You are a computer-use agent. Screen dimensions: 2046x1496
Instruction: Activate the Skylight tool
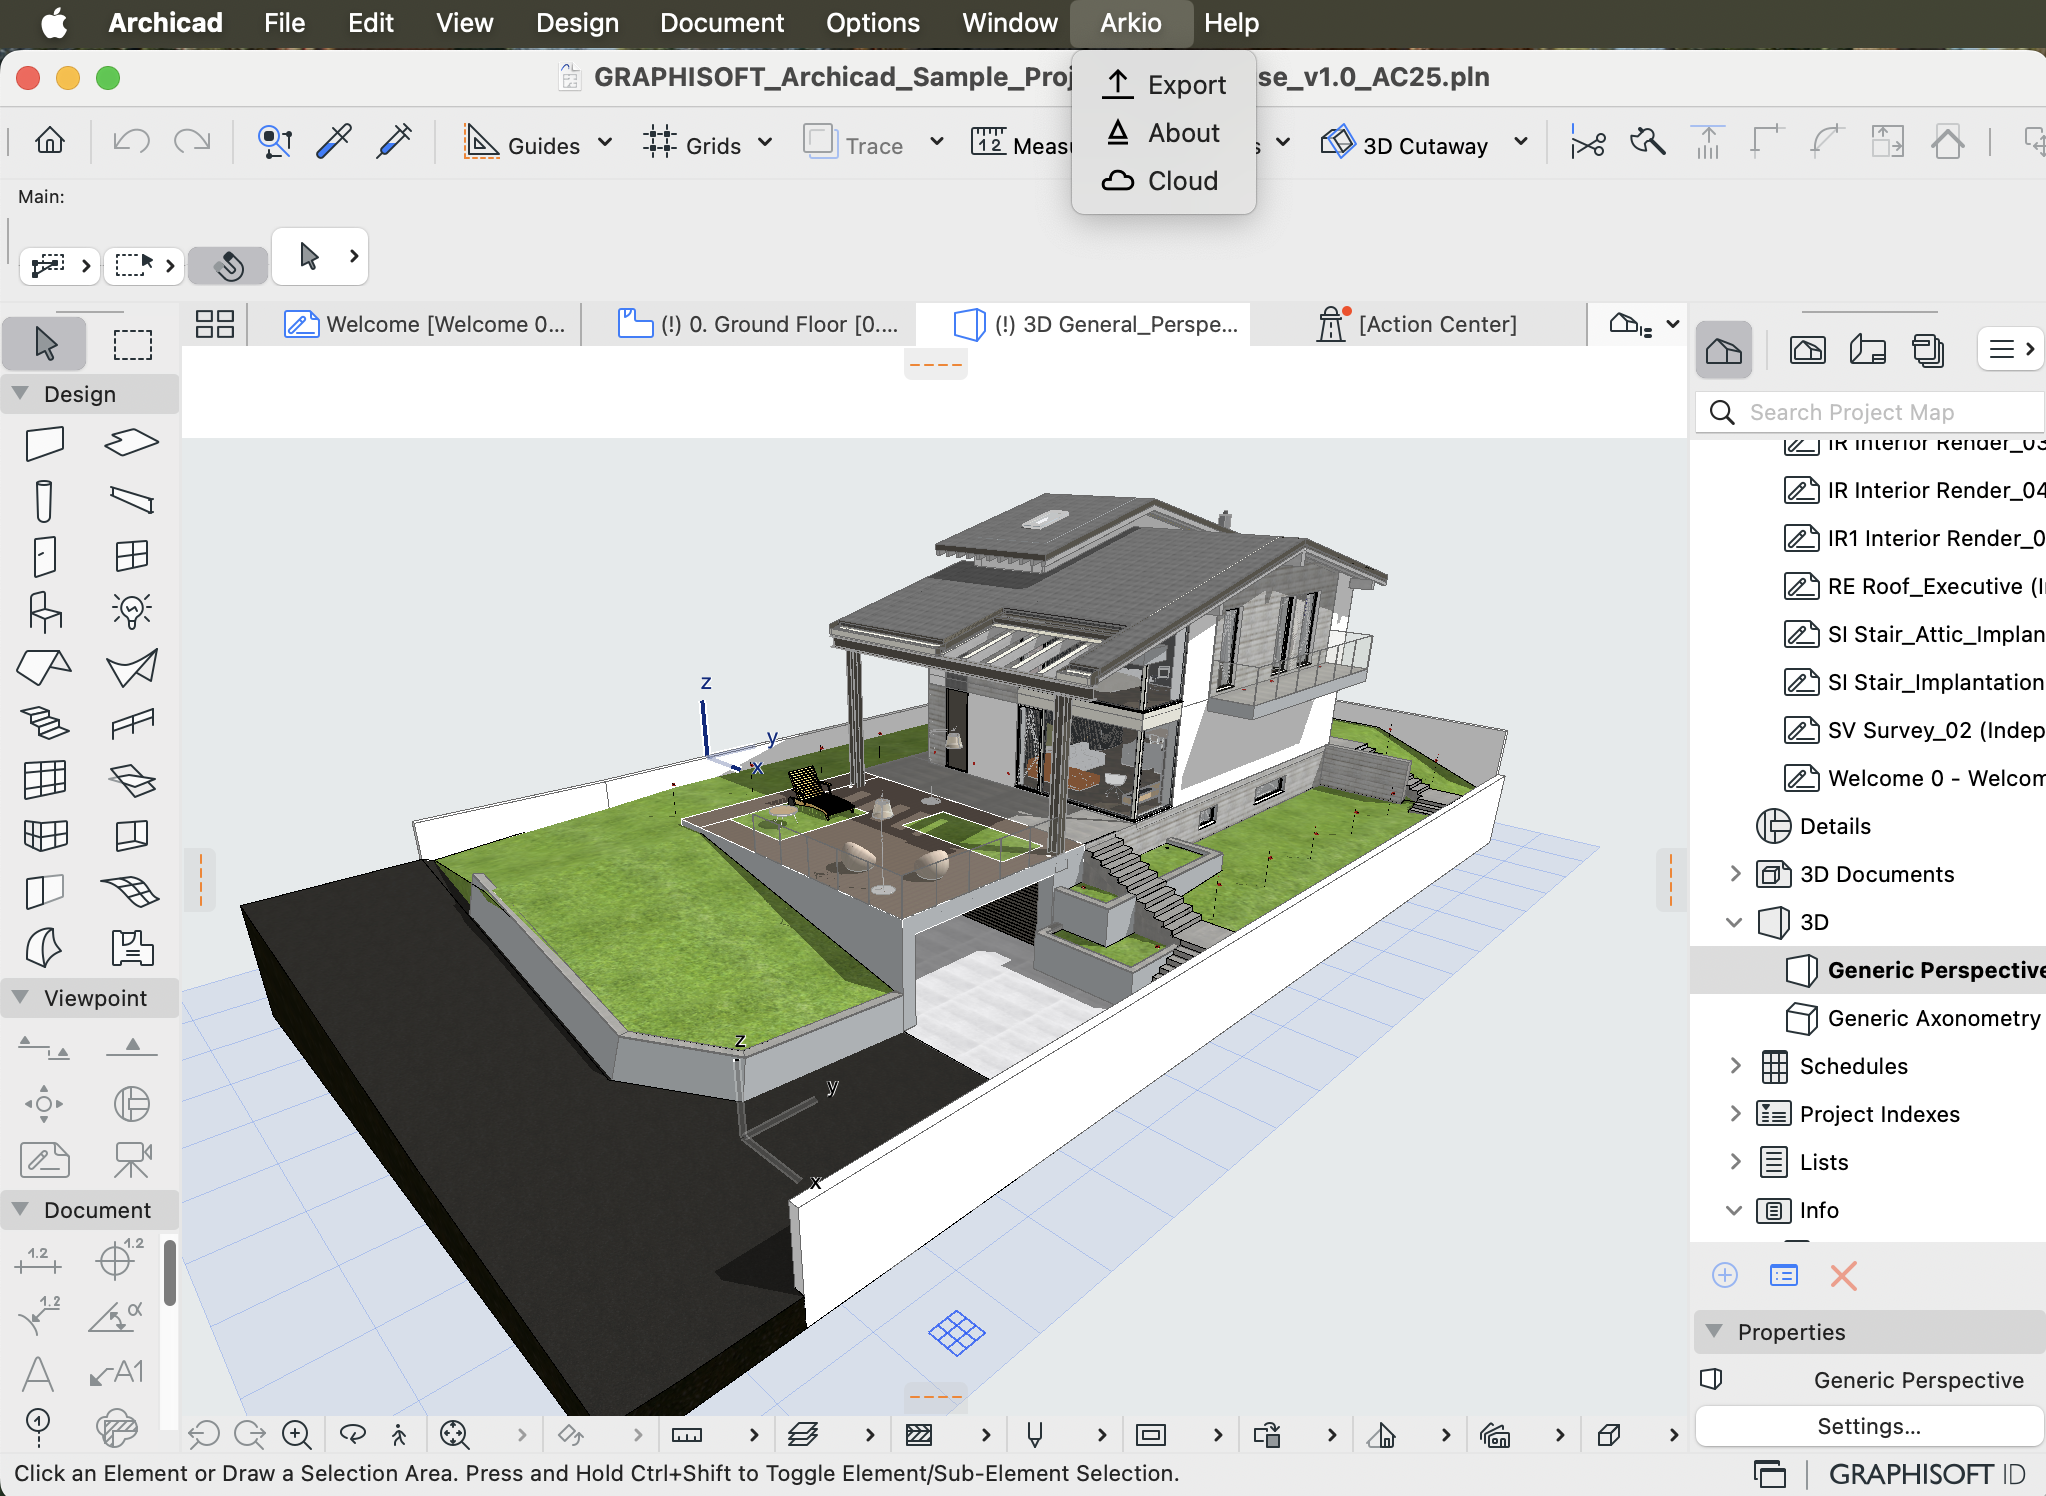point(131,779)
